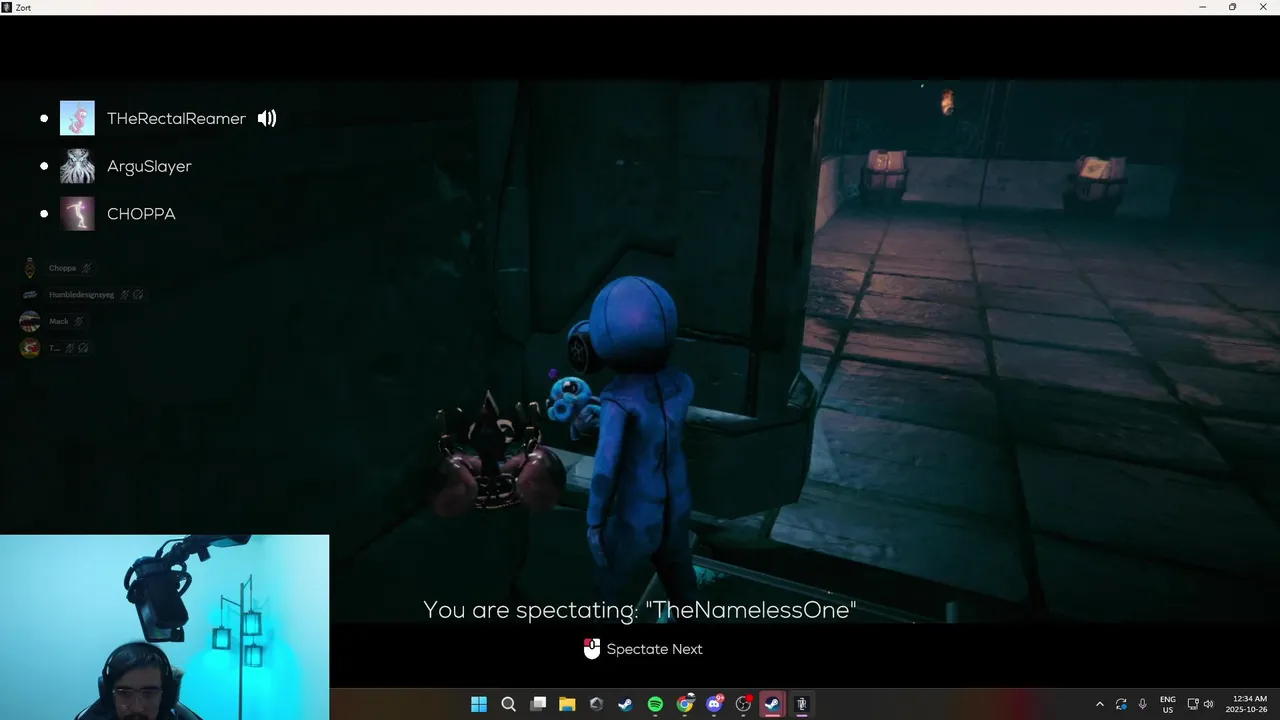Click the Zort window title icon
Viewport: 1280px width, 720px height.
pos(7,7)
